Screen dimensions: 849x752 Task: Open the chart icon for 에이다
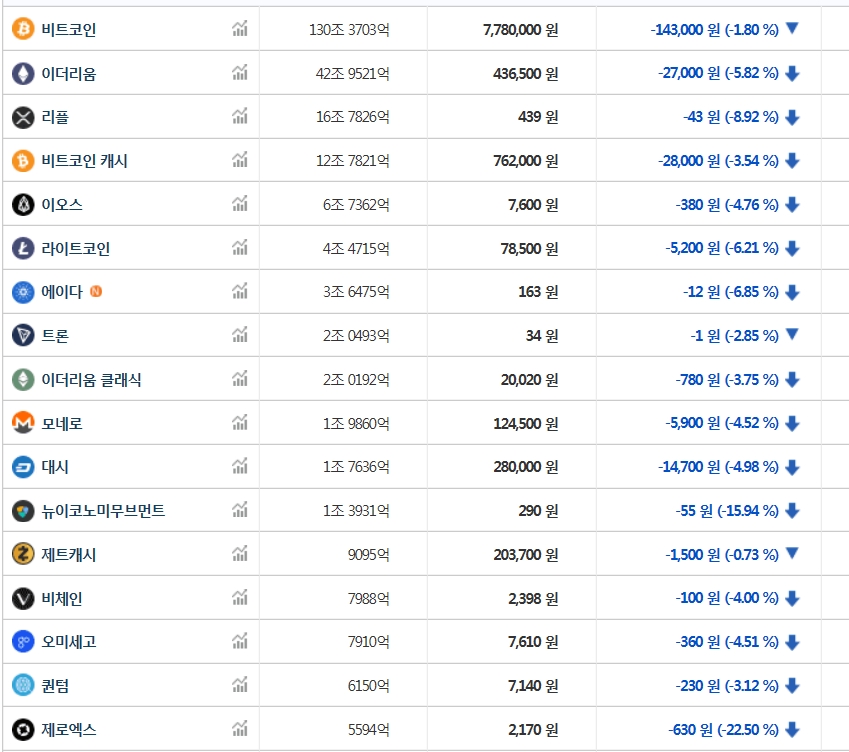click(240, 291)
